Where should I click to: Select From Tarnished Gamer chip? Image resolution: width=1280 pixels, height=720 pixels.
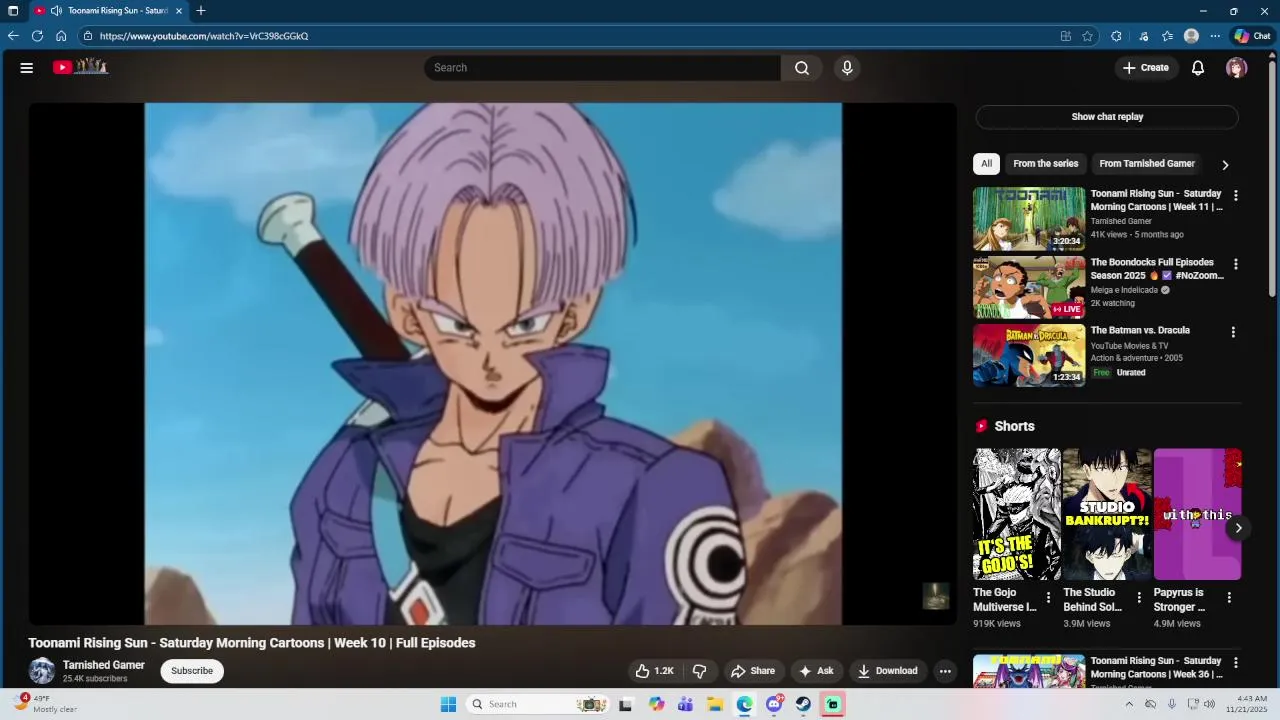point(1147,164)
